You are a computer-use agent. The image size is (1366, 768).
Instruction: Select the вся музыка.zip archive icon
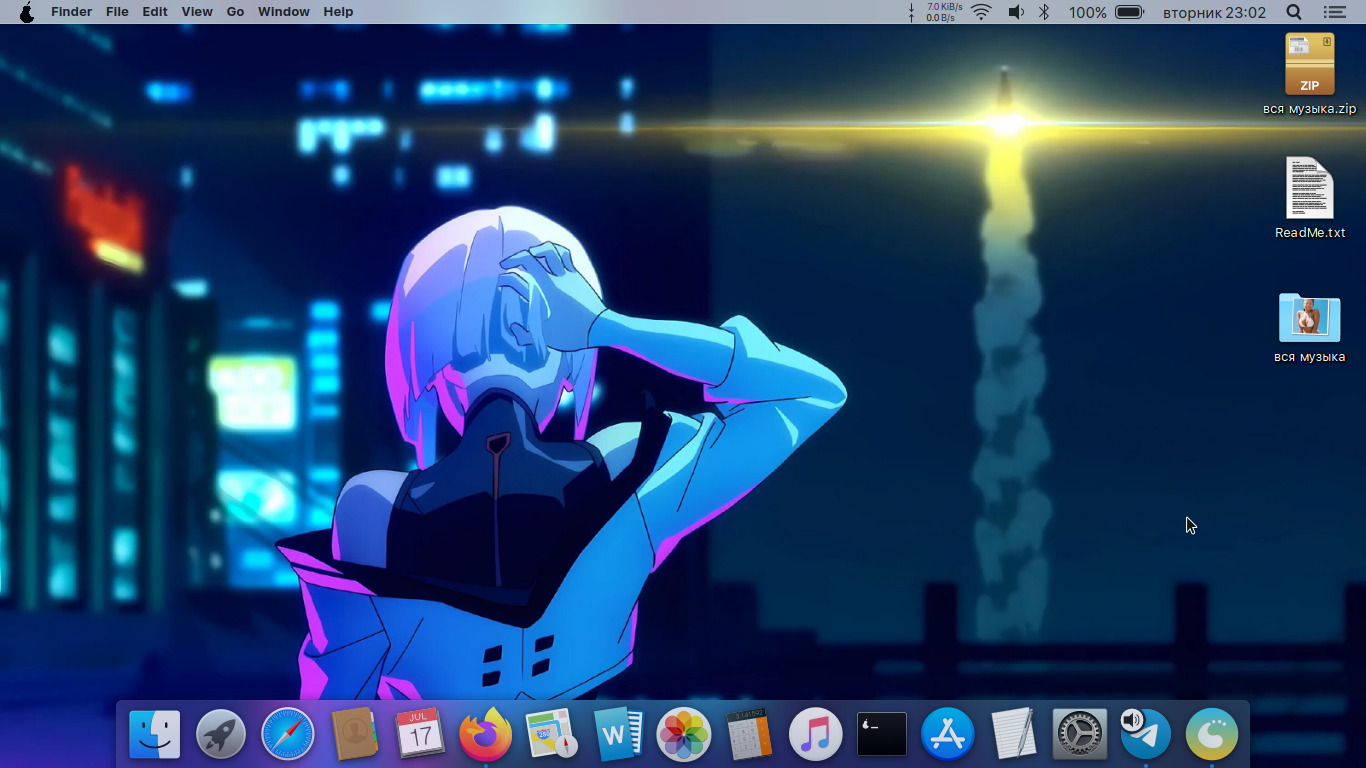pos(1310,64)
